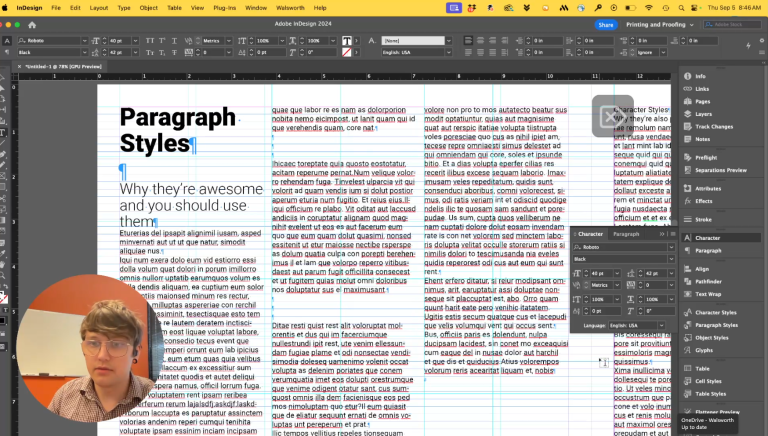Collapse Character panel with double-arrow icon
Image resolution: width=768 pixels, height=436 pixels.
pyautogui.click(x=662, y=234)
